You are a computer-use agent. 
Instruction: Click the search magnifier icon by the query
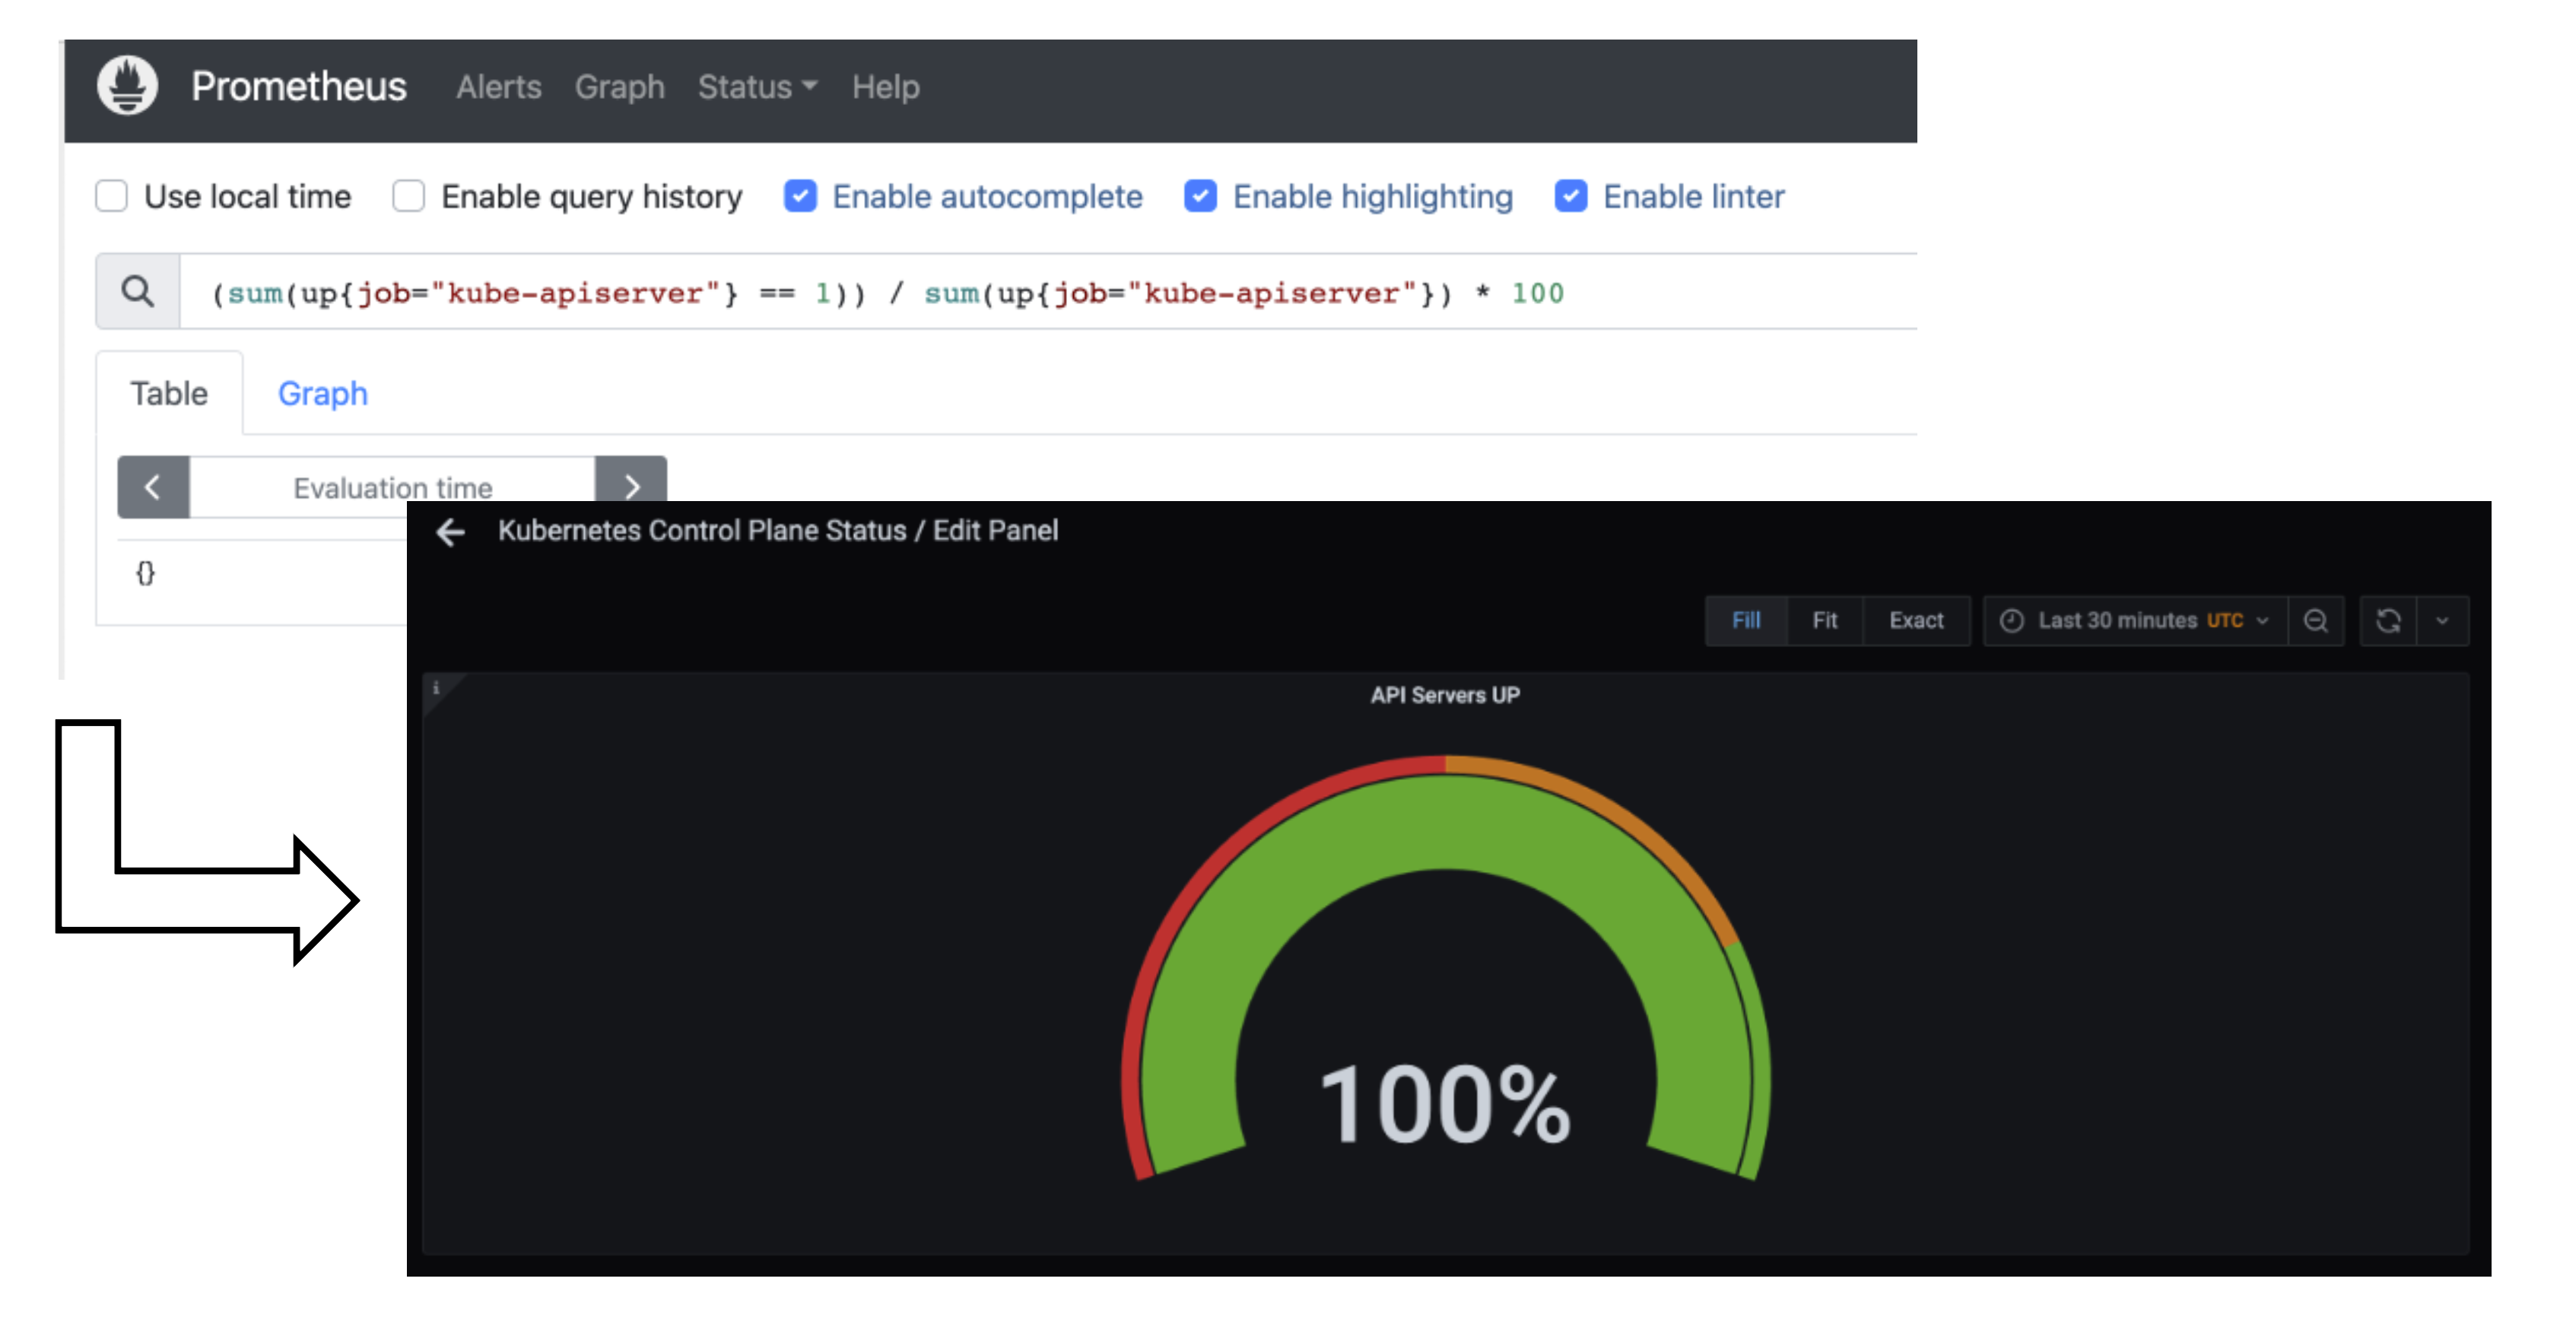138,292
